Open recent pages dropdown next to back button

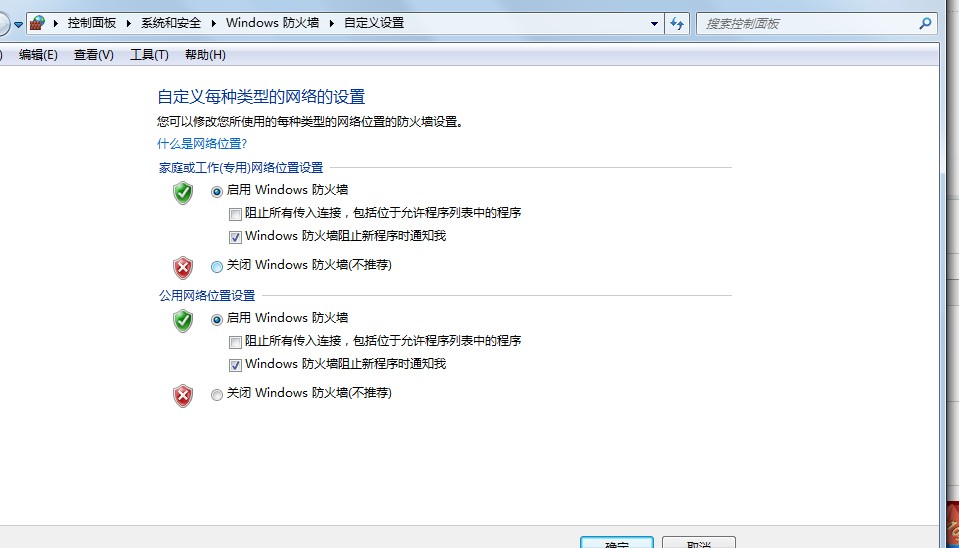point(18,24)
